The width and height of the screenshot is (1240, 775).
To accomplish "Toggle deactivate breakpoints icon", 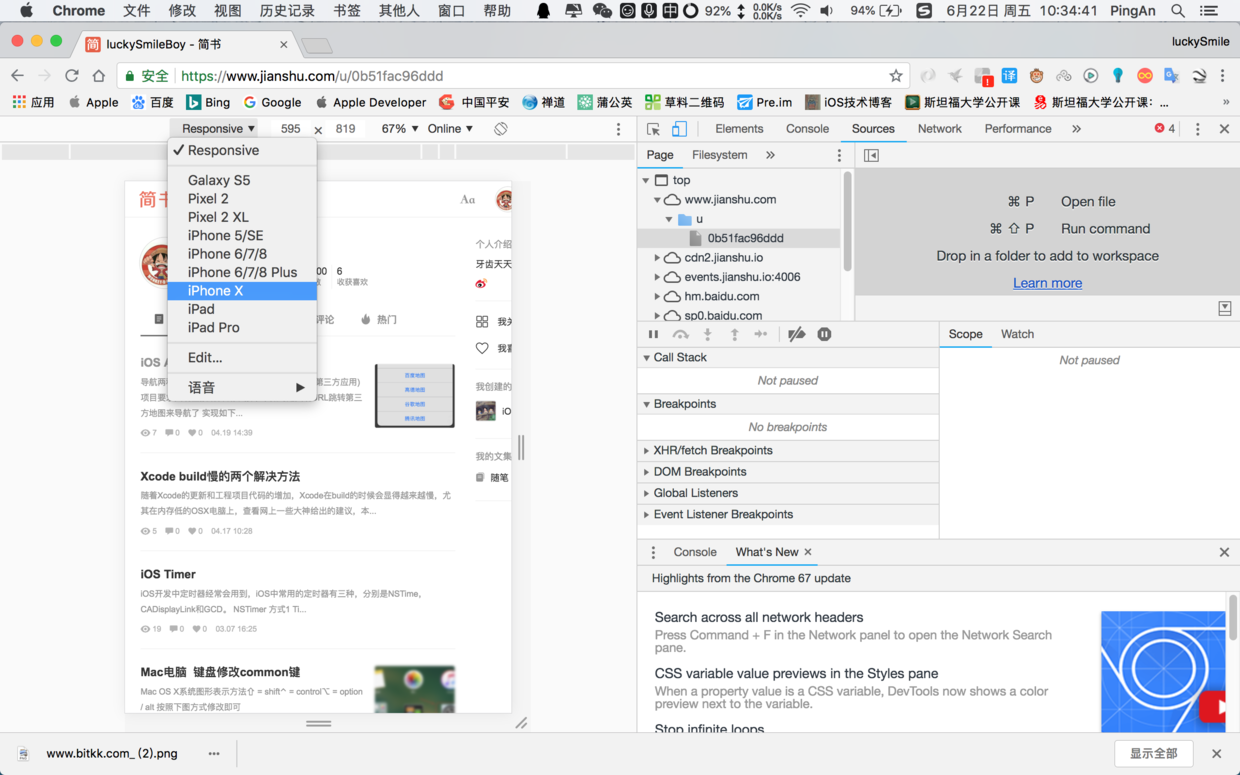I will coord(796,334).
